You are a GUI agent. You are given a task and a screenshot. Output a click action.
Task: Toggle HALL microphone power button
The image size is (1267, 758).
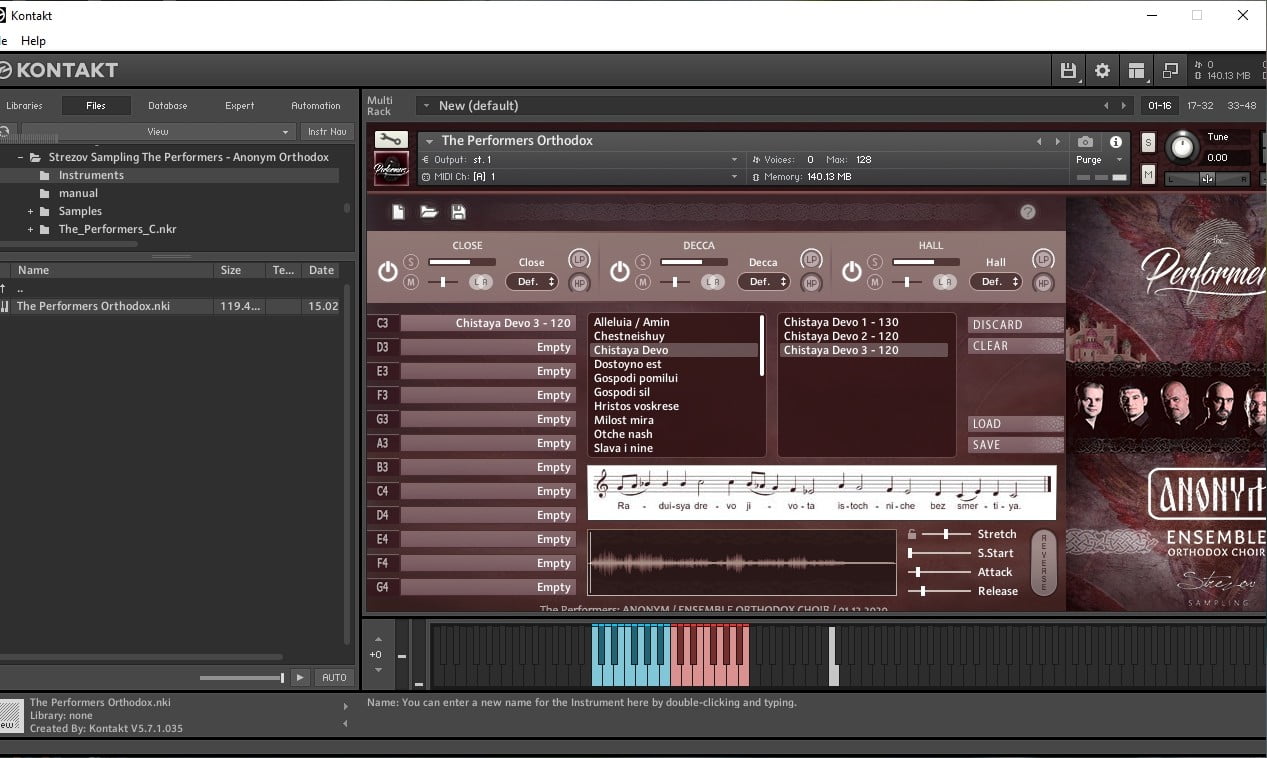tap(851, 271)
